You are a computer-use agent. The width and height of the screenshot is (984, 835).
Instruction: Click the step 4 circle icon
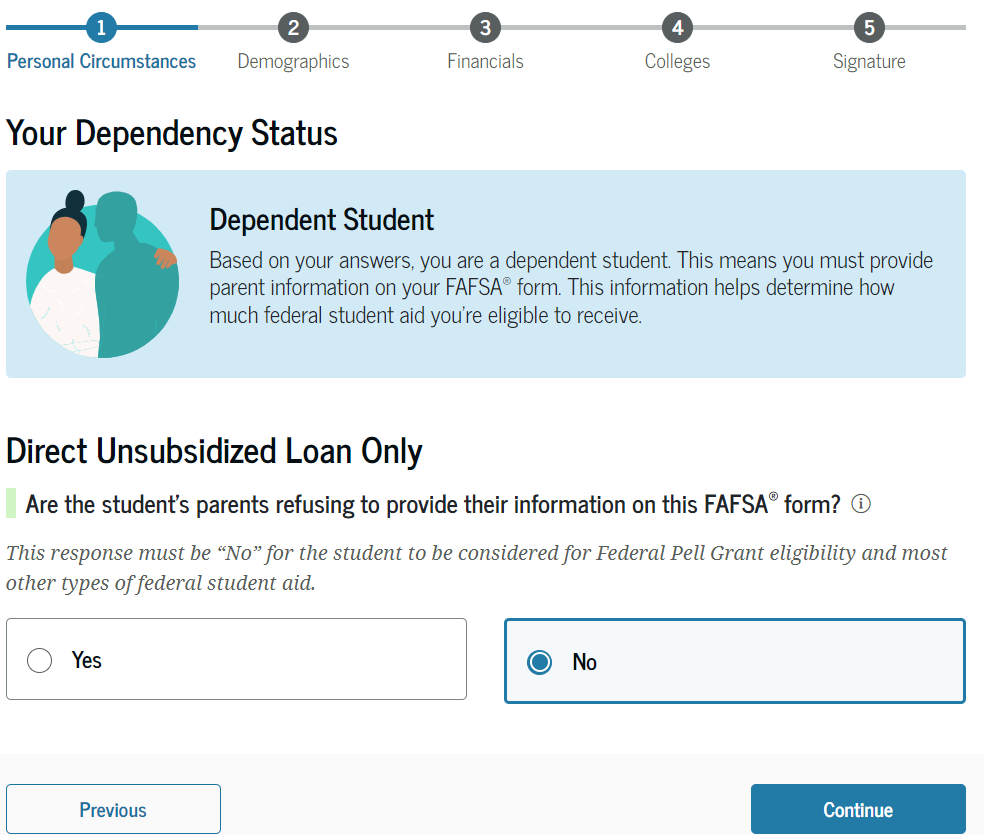[677, 27]
